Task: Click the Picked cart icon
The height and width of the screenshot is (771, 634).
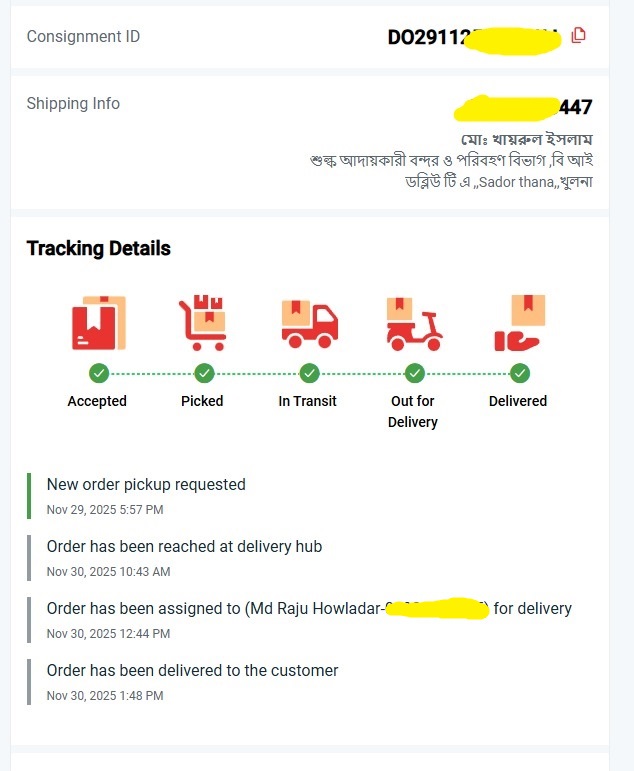Action: click(x=202, y=323)
